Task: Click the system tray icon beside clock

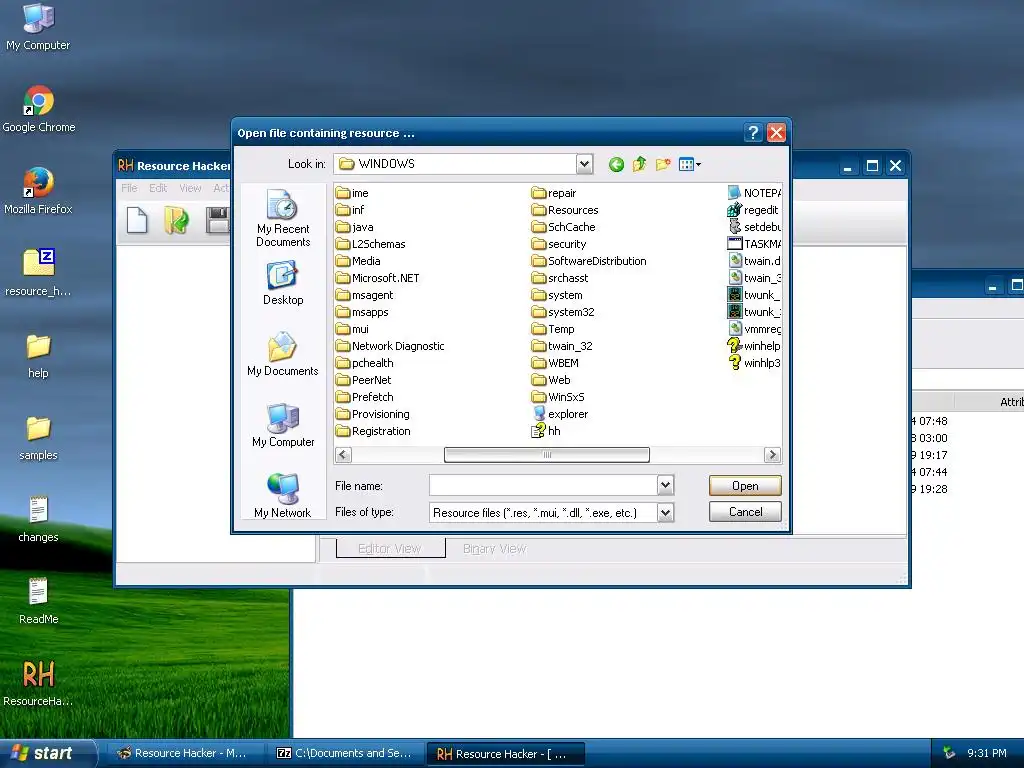Action: (x=949, y=753)
